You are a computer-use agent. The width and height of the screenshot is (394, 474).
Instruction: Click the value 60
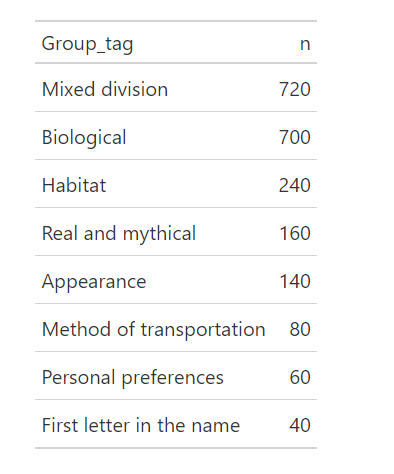click(x=300, y=377)
